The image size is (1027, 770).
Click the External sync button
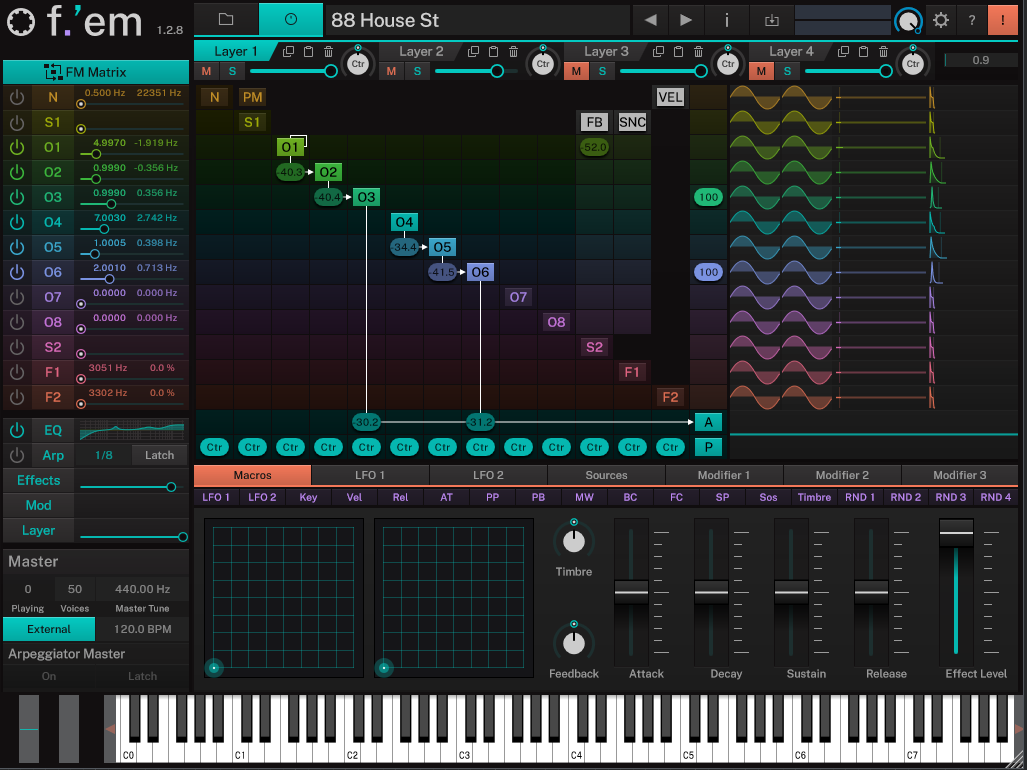click(48, 629)
